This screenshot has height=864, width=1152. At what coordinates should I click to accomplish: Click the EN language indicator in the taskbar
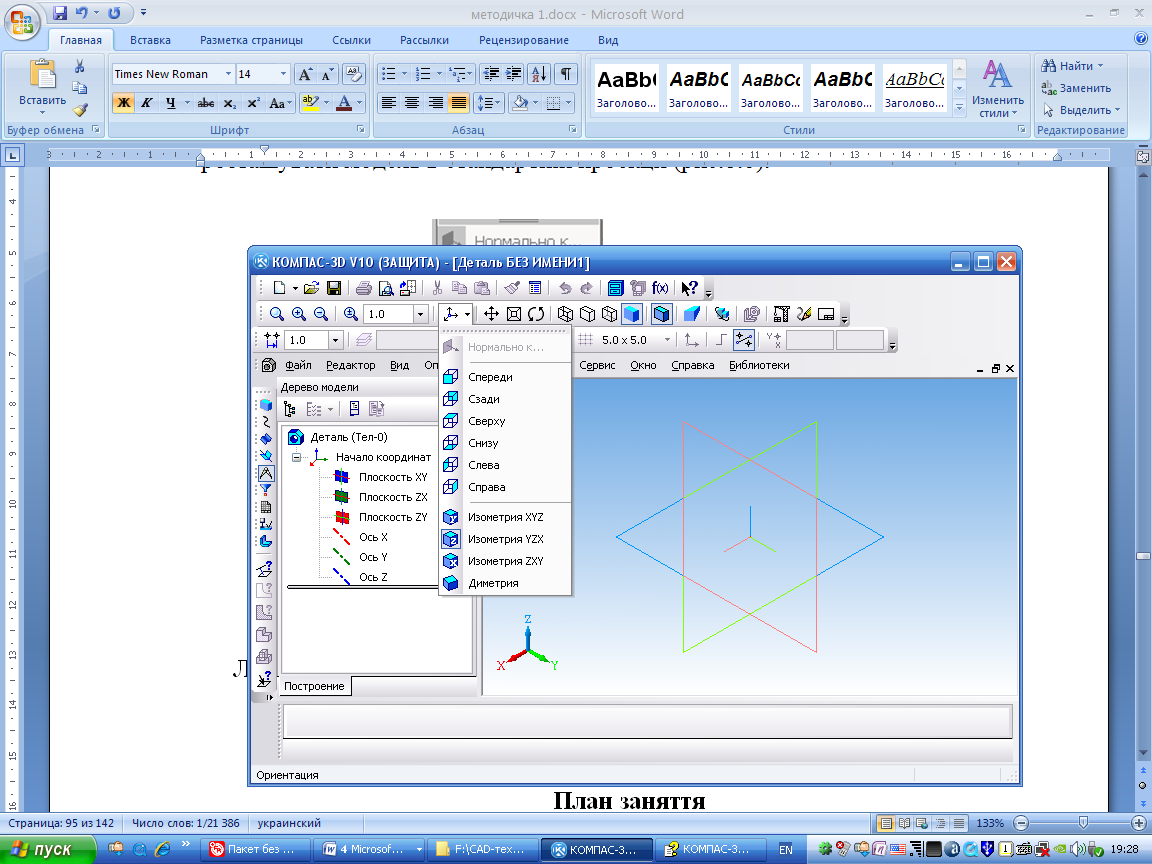(785, 849)
